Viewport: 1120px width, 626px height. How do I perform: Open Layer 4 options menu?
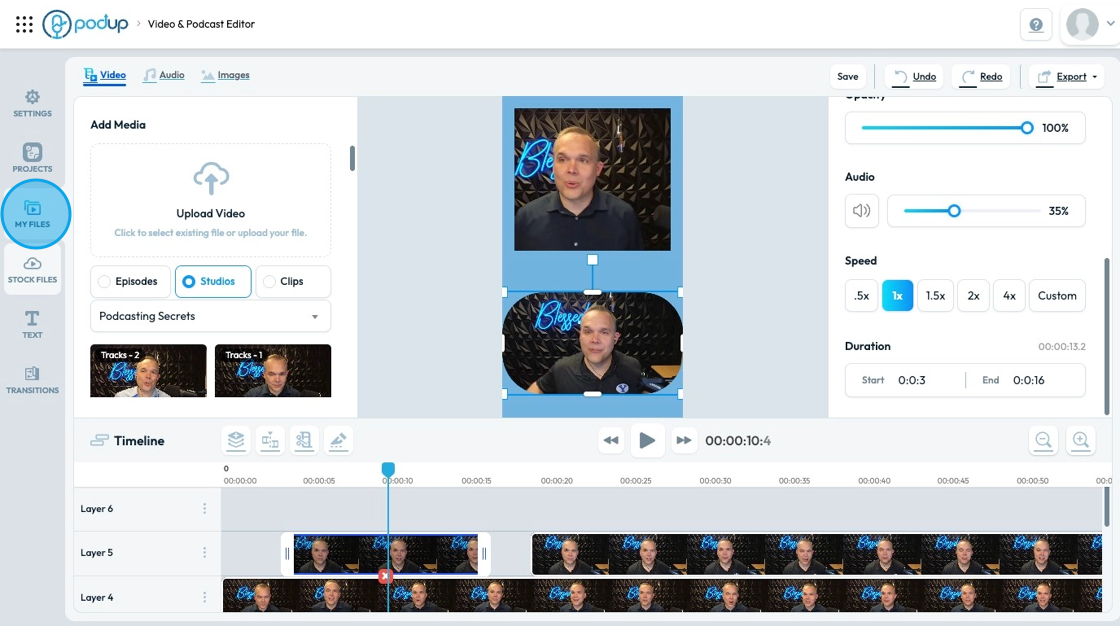pyautogui.click(x=204, y=597)
